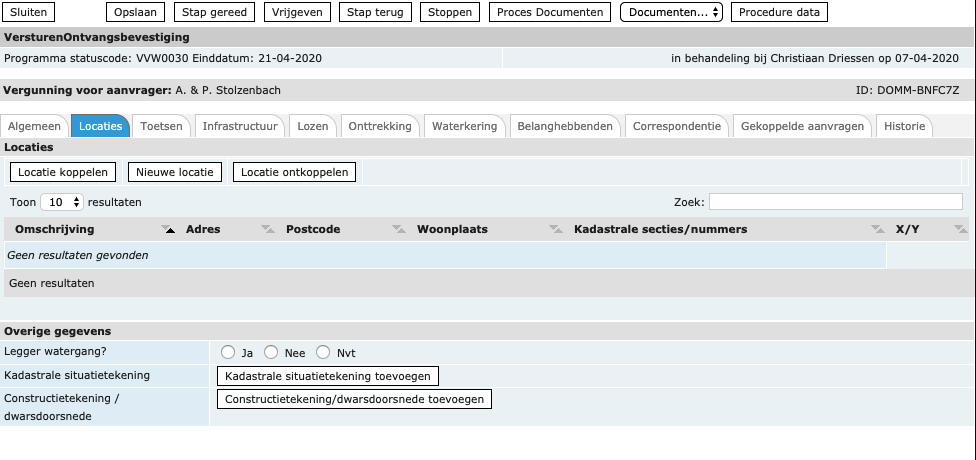Open the Documenten dropdown
976x460 pixels.
671,12
